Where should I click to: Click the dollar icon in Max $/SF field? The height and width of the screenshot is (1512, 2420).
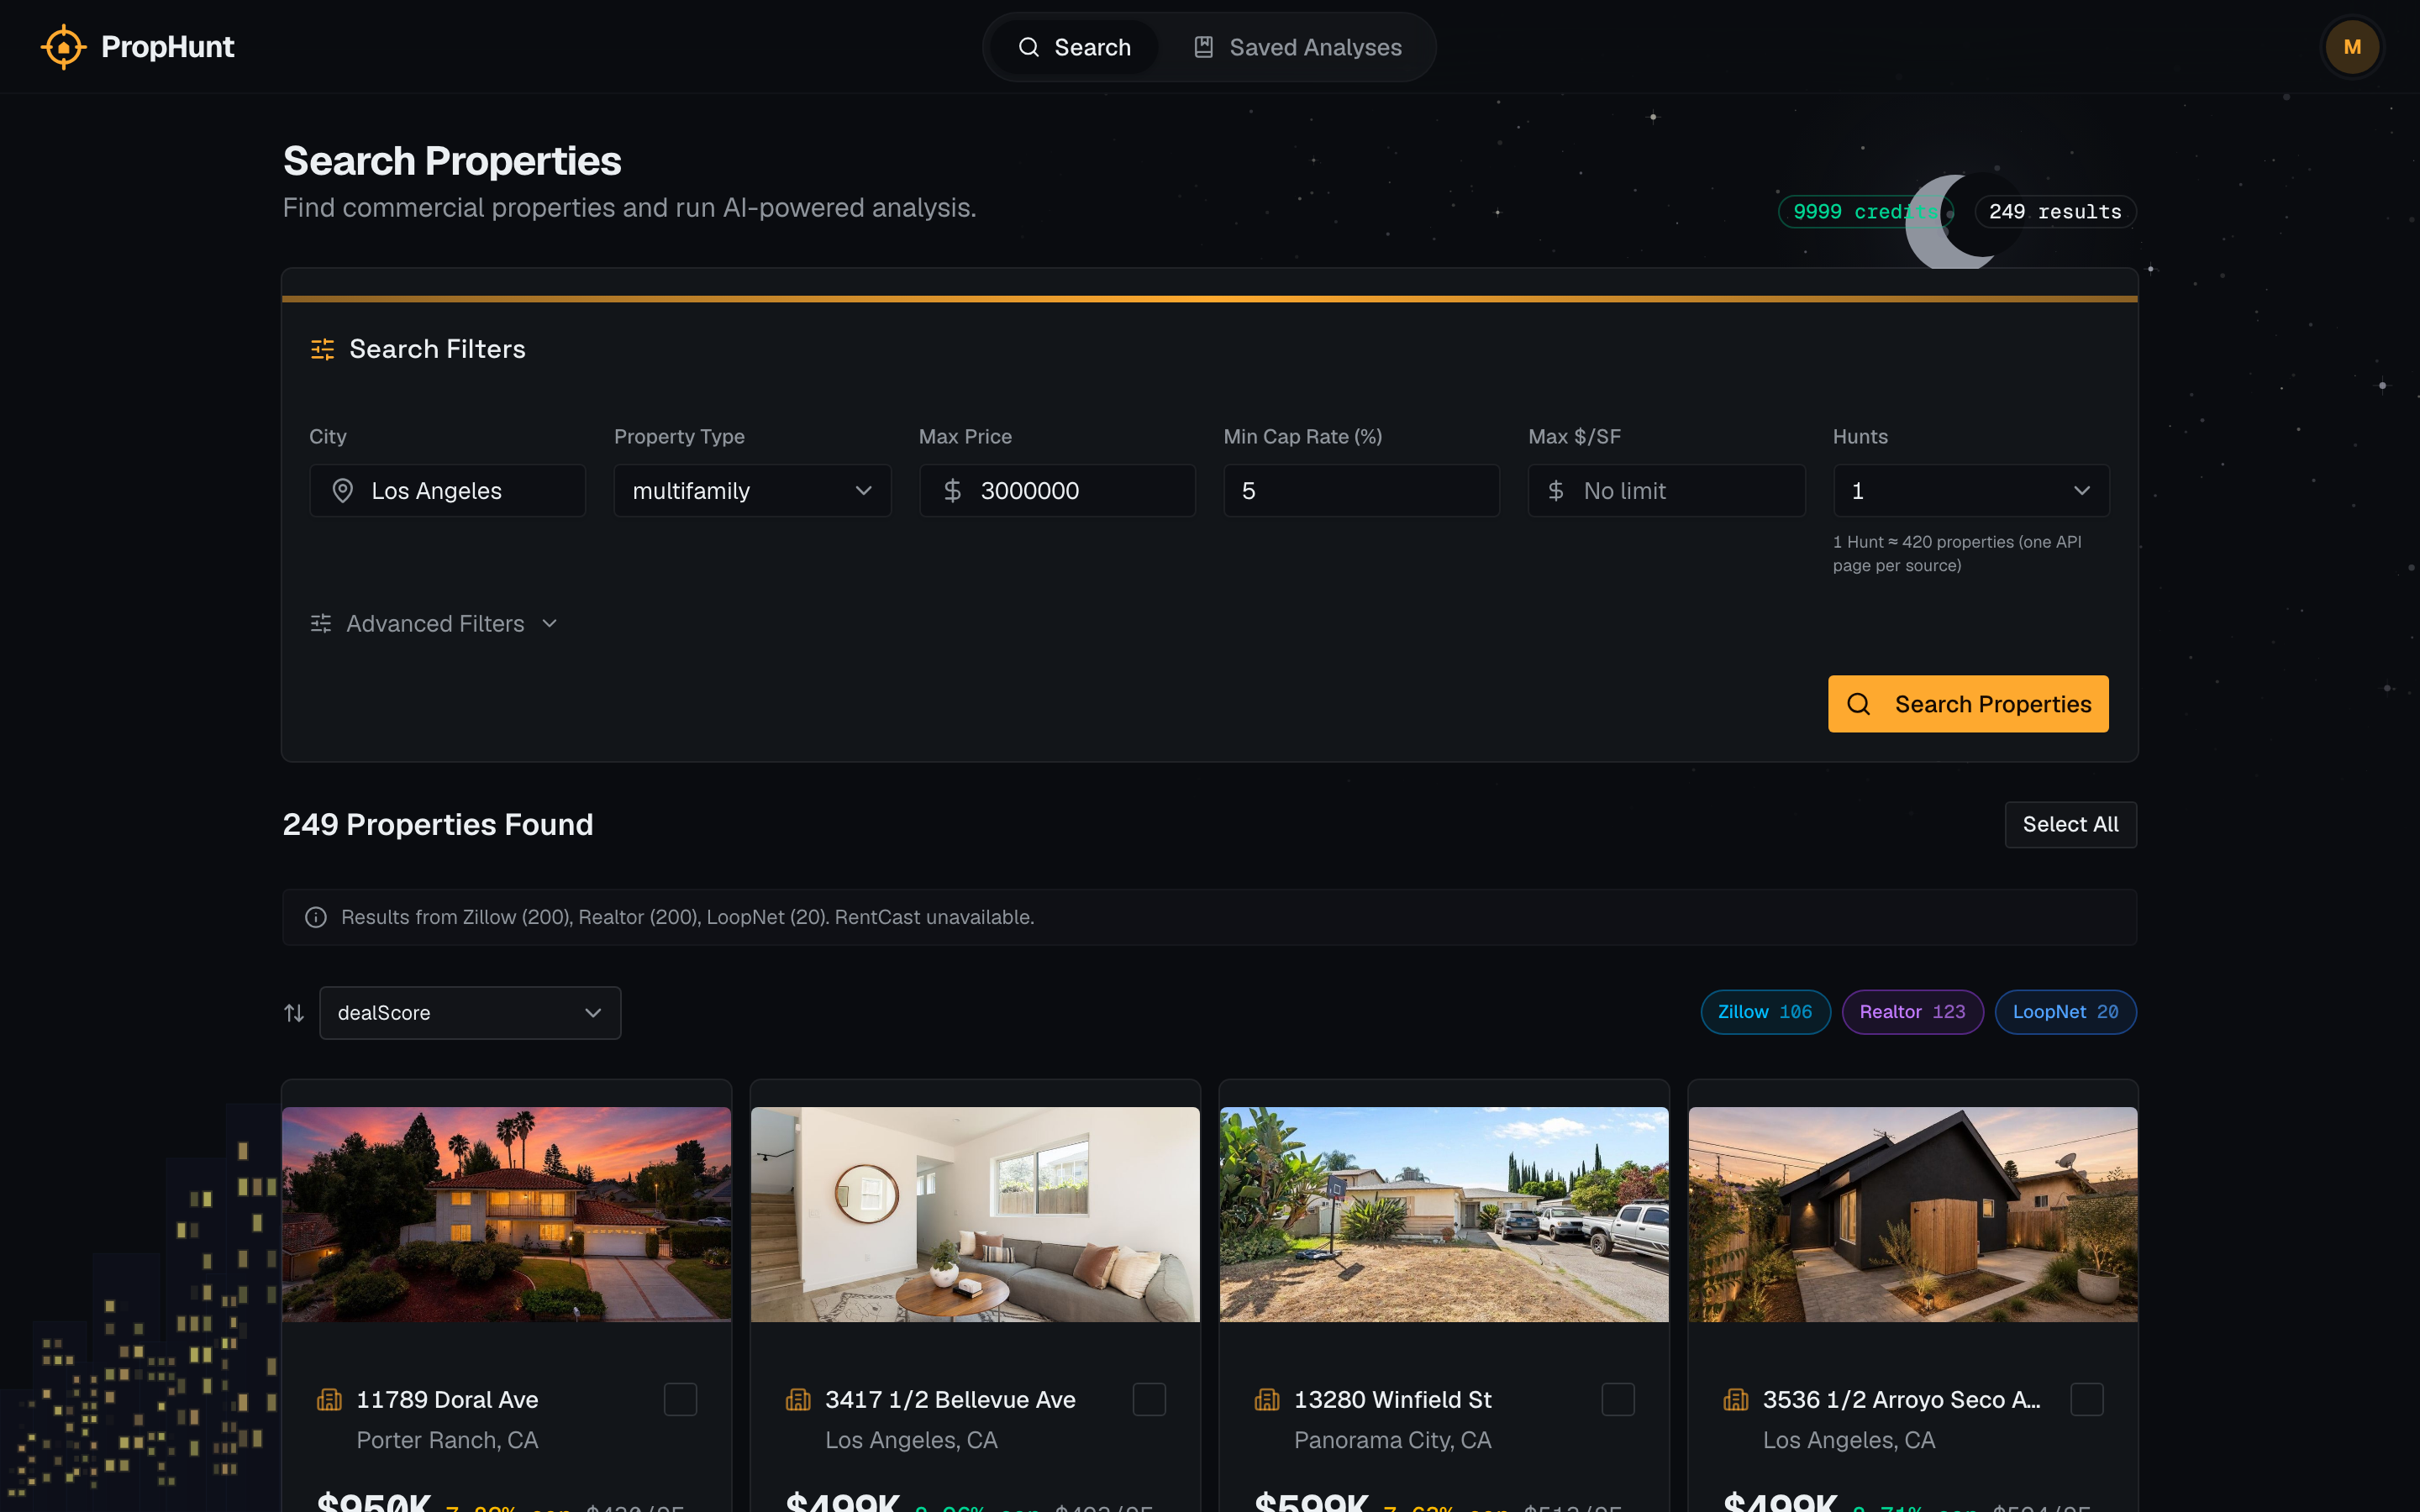pos(1555,490)
